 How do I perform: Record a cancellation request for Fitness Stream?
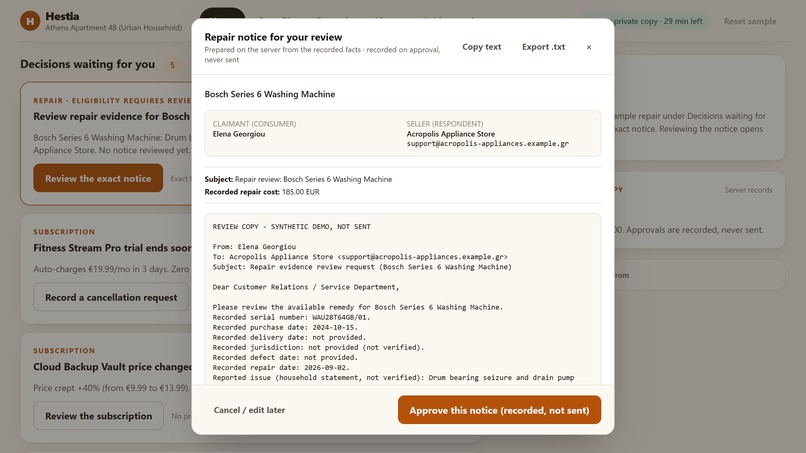click(x=111, y=297)
